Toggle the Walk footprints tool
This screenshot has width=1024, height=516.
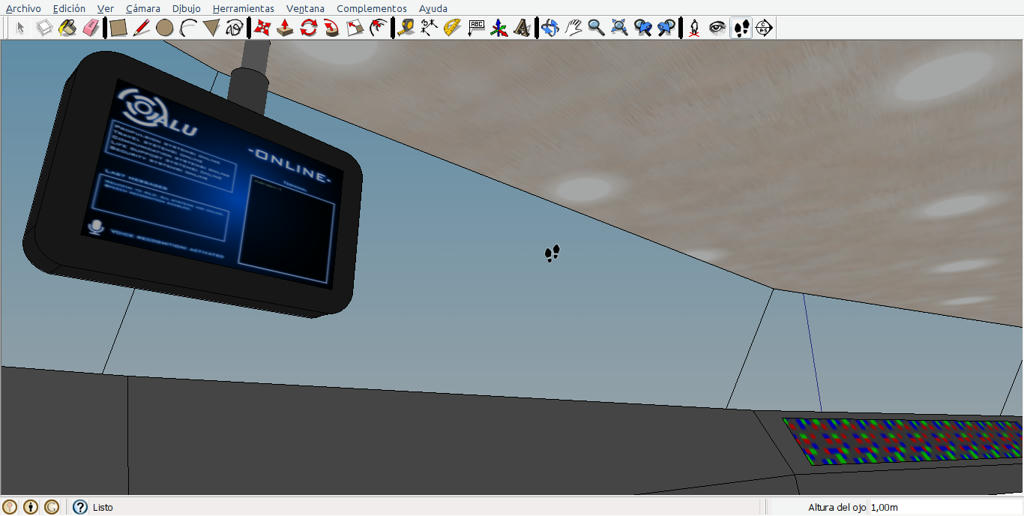741,27
